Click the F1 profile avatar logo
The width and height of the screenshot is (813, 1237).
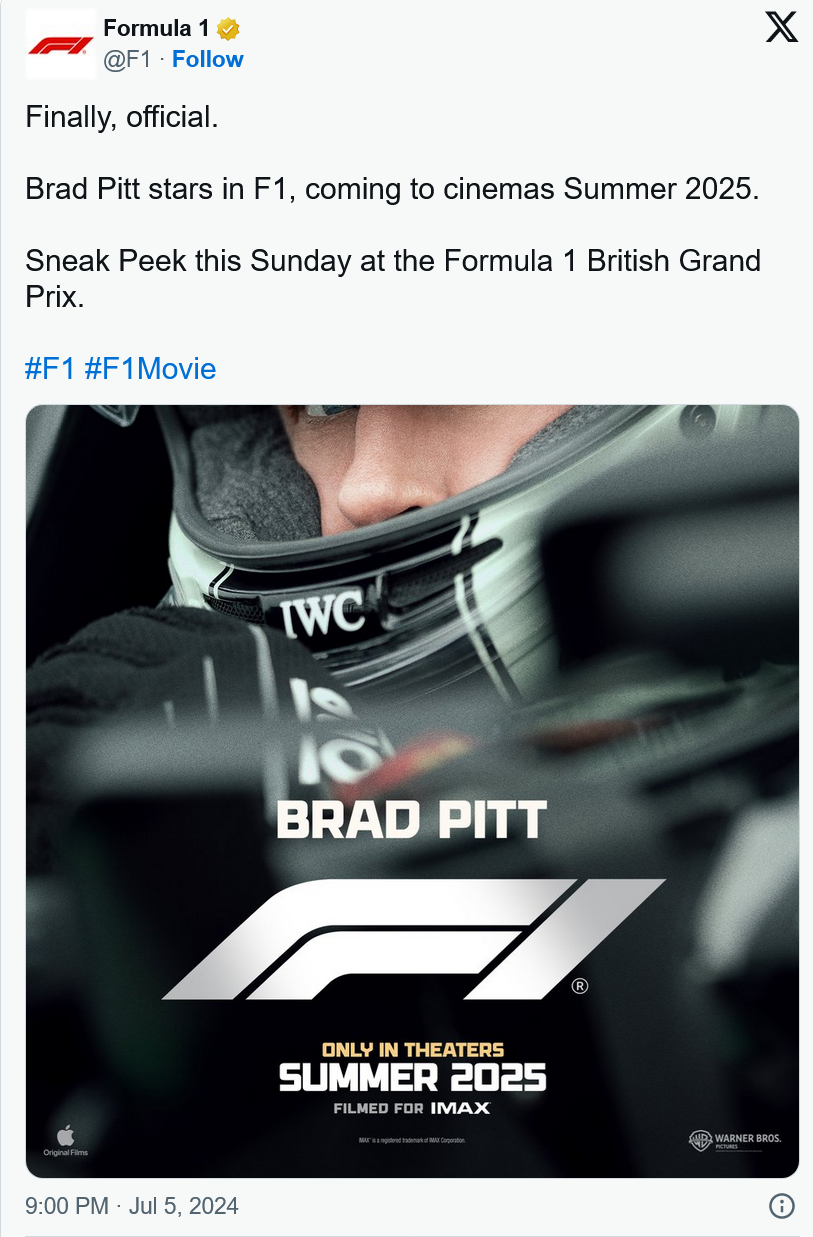pyautogui.click(x=60, y=44)
